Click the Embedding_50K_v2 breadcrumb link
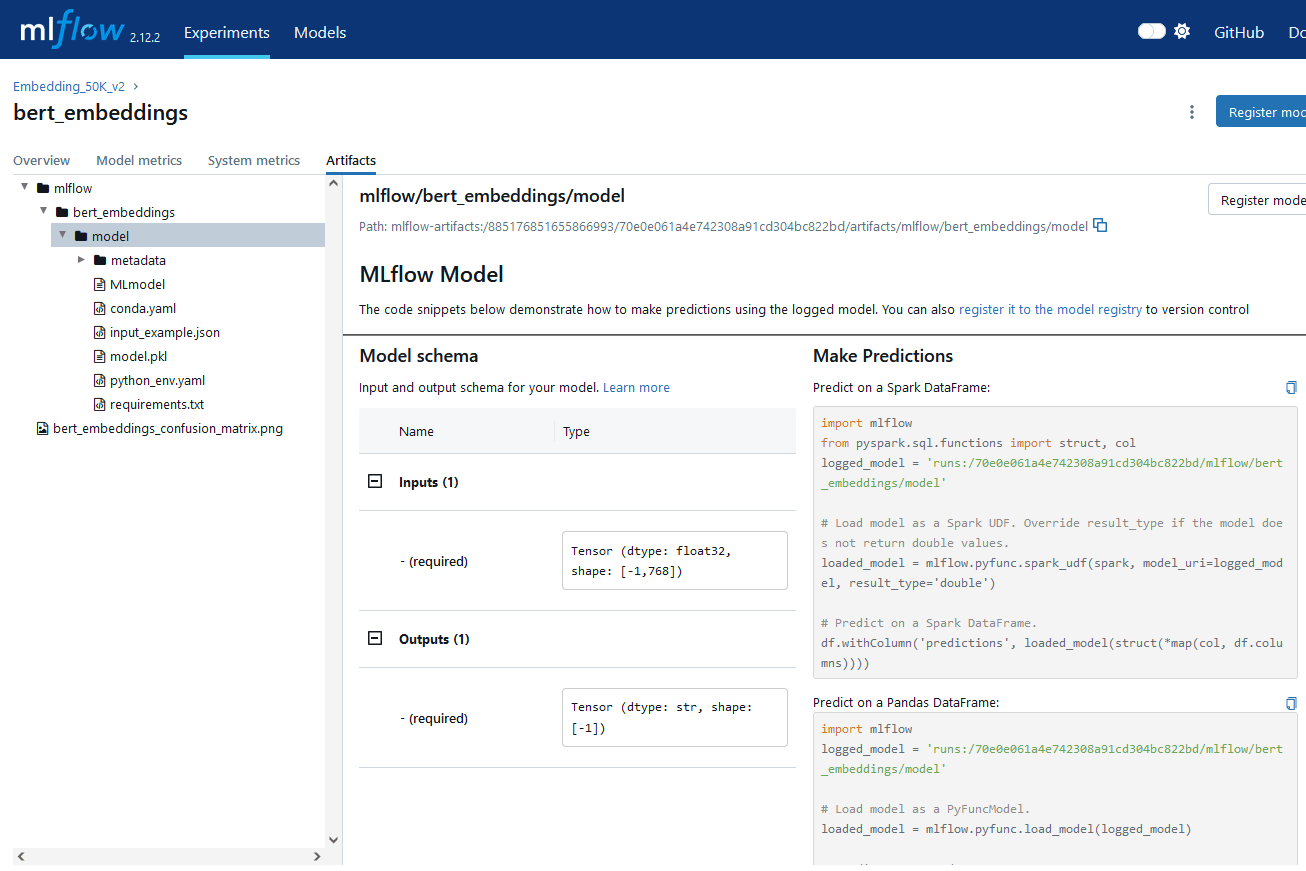 [69, 87]
